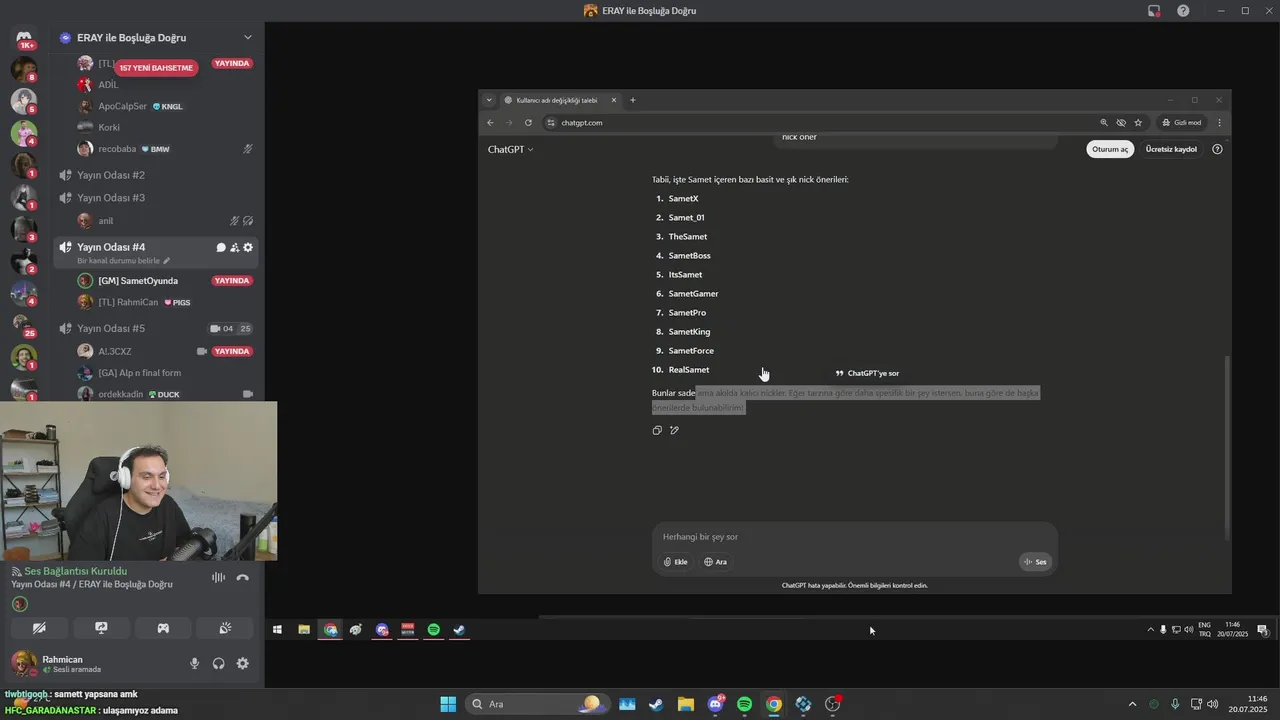The height and width of the screenshot is (720, 1280).
Task: Show hidden system tray icons chevron
Action: (x=1132, y=704)
